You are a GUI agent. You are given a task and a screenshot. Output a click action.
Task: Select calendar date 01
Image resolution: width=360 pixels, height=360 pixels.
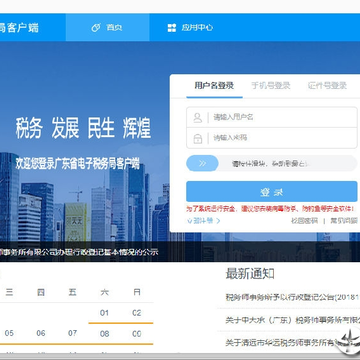pyautogui.click(x=104, y=313)
